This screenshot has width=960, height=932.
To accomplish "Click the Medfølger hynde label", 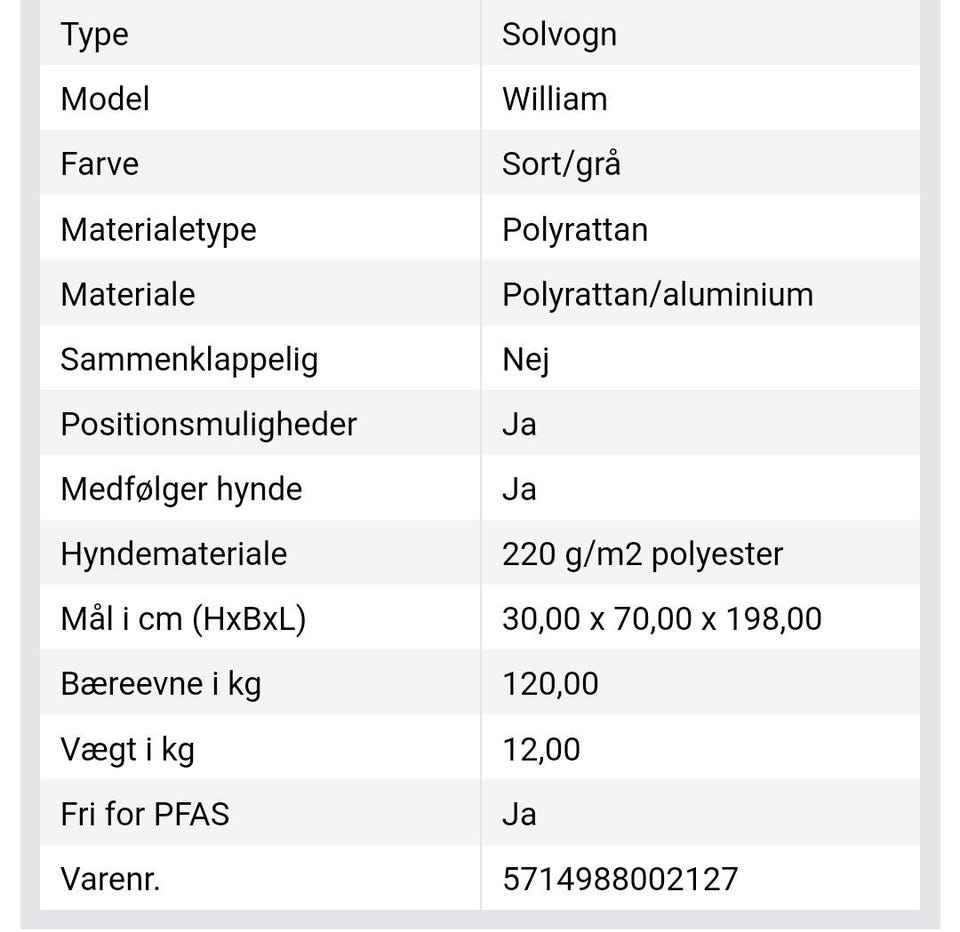I will pos(181,489).
